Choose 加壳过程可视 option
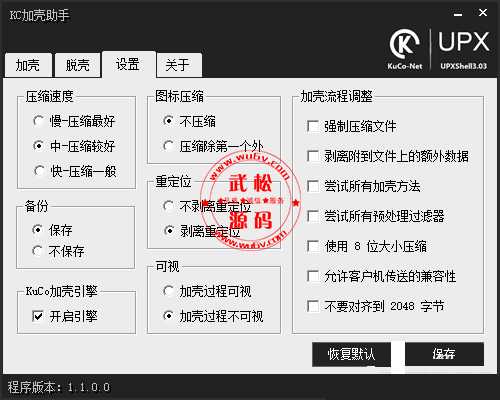This screenshot has width=500, height=400. pos(207,291)
